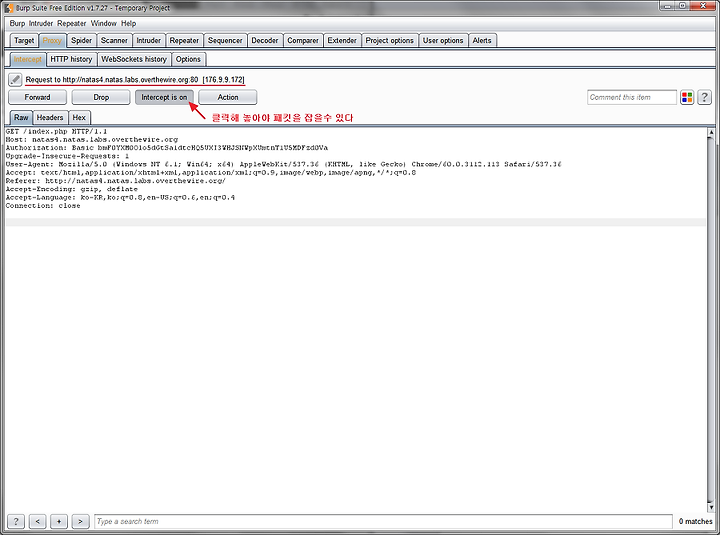Screen dimensions: 720x535
Task: Open the WebSockets history sub-tab
Action: [134, 59]
